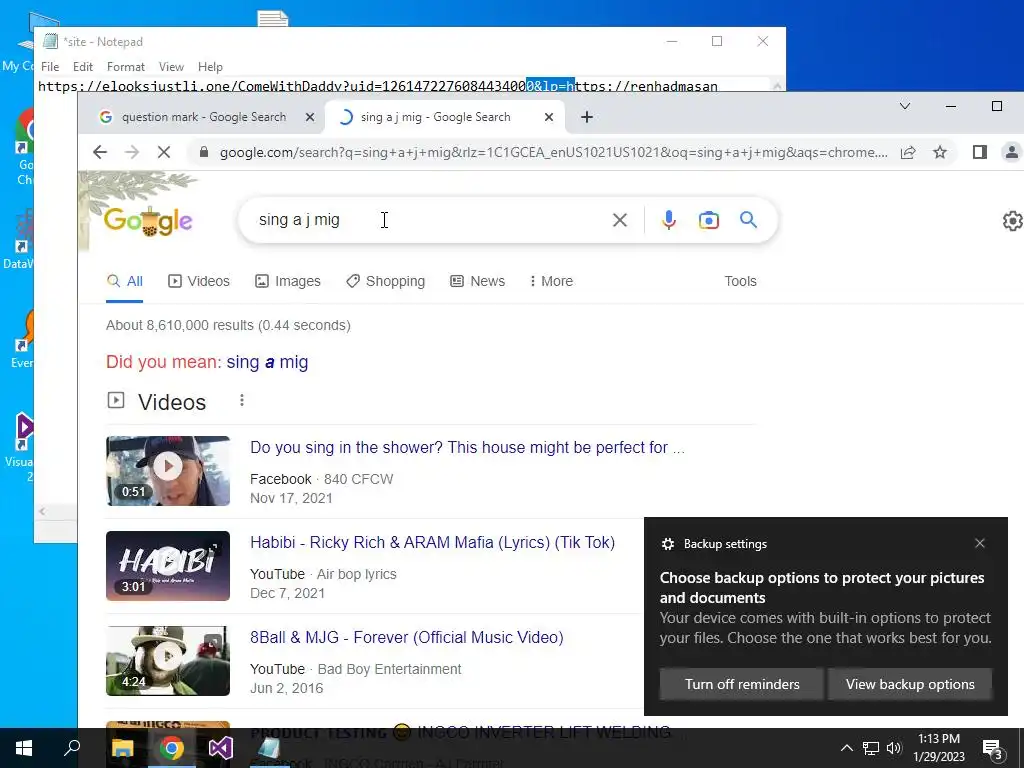Screen dimensions: 1024x768
Task: Open the Chrome tab search chevron
Action: coord(904,106)
